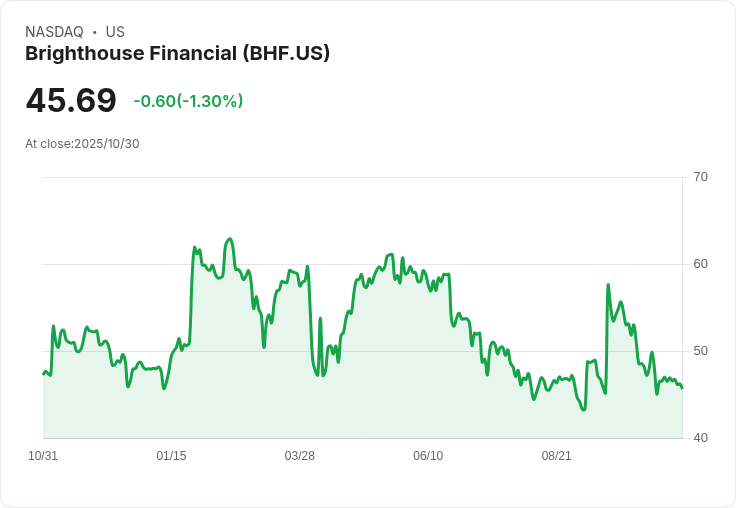Viewport: 736px width, 508px height.
Task: Choose the 06/10 date axis label
Action: coord(428,456)
